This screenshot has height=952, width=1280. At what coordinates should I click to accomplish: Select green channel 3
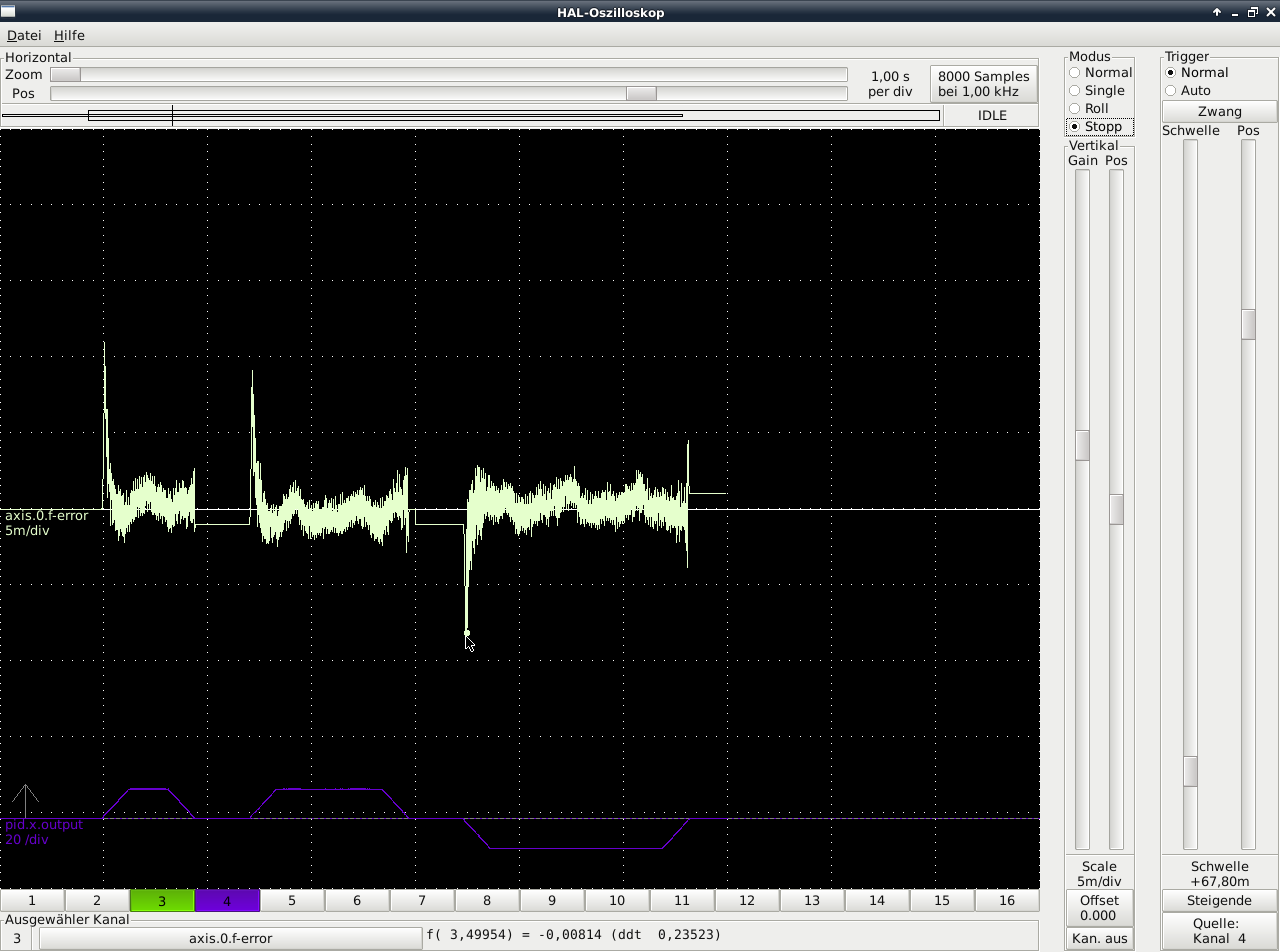click(162, 901)
